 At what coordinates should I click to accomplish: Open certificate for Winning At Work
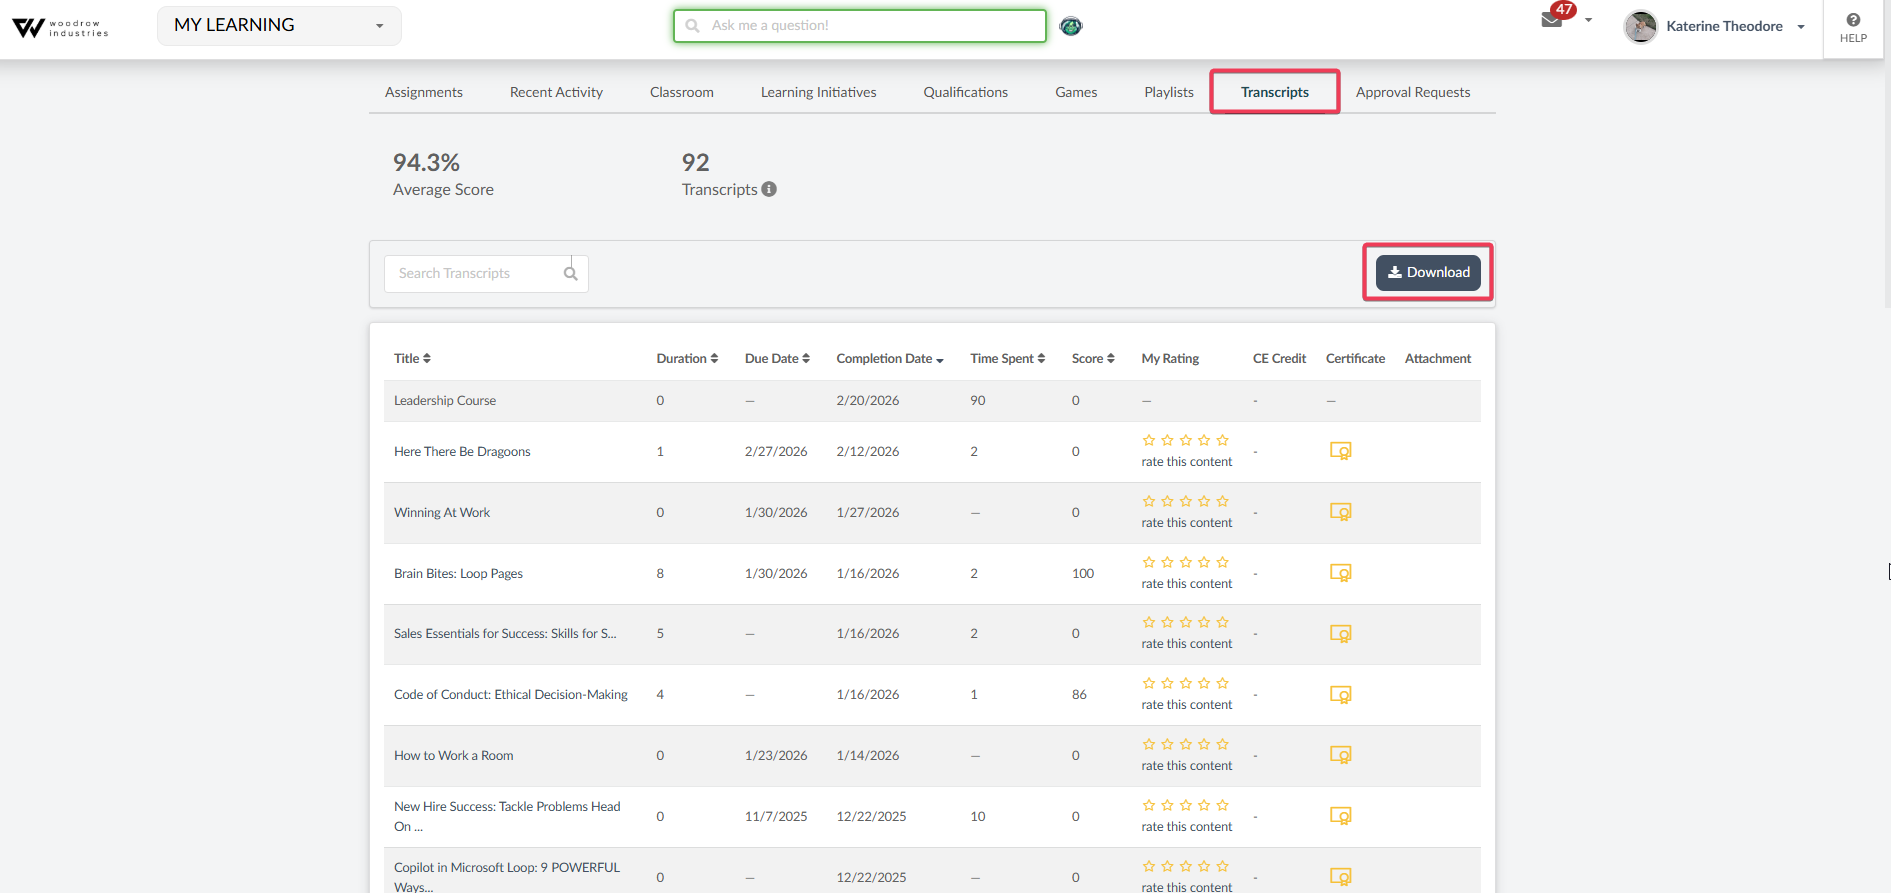coord(1340,512)
